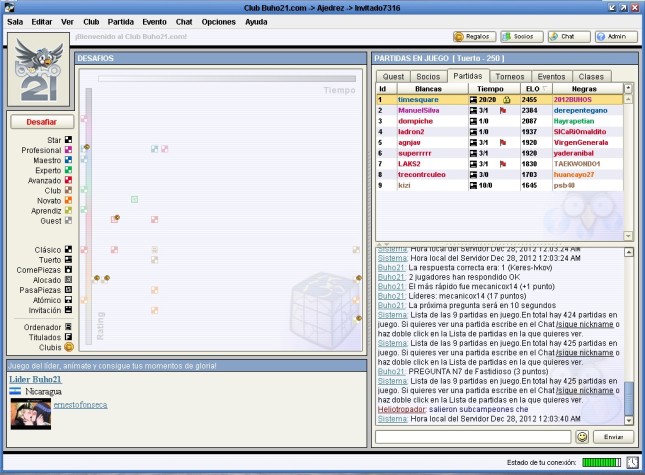Click the chat message input field

click(471, 437)
